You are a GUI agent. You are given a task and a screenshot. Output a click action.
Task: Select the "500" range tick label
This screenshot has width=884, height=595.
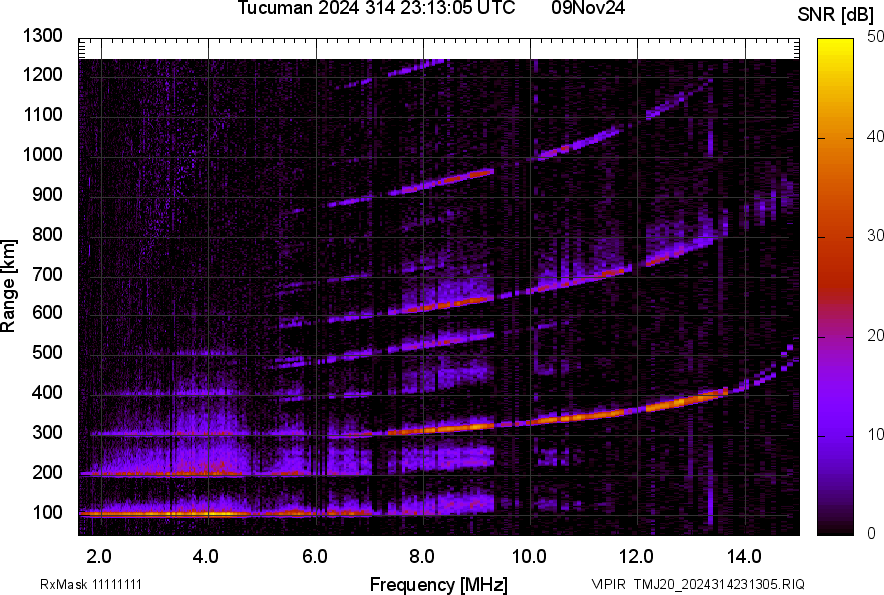[x=47, y=352]
